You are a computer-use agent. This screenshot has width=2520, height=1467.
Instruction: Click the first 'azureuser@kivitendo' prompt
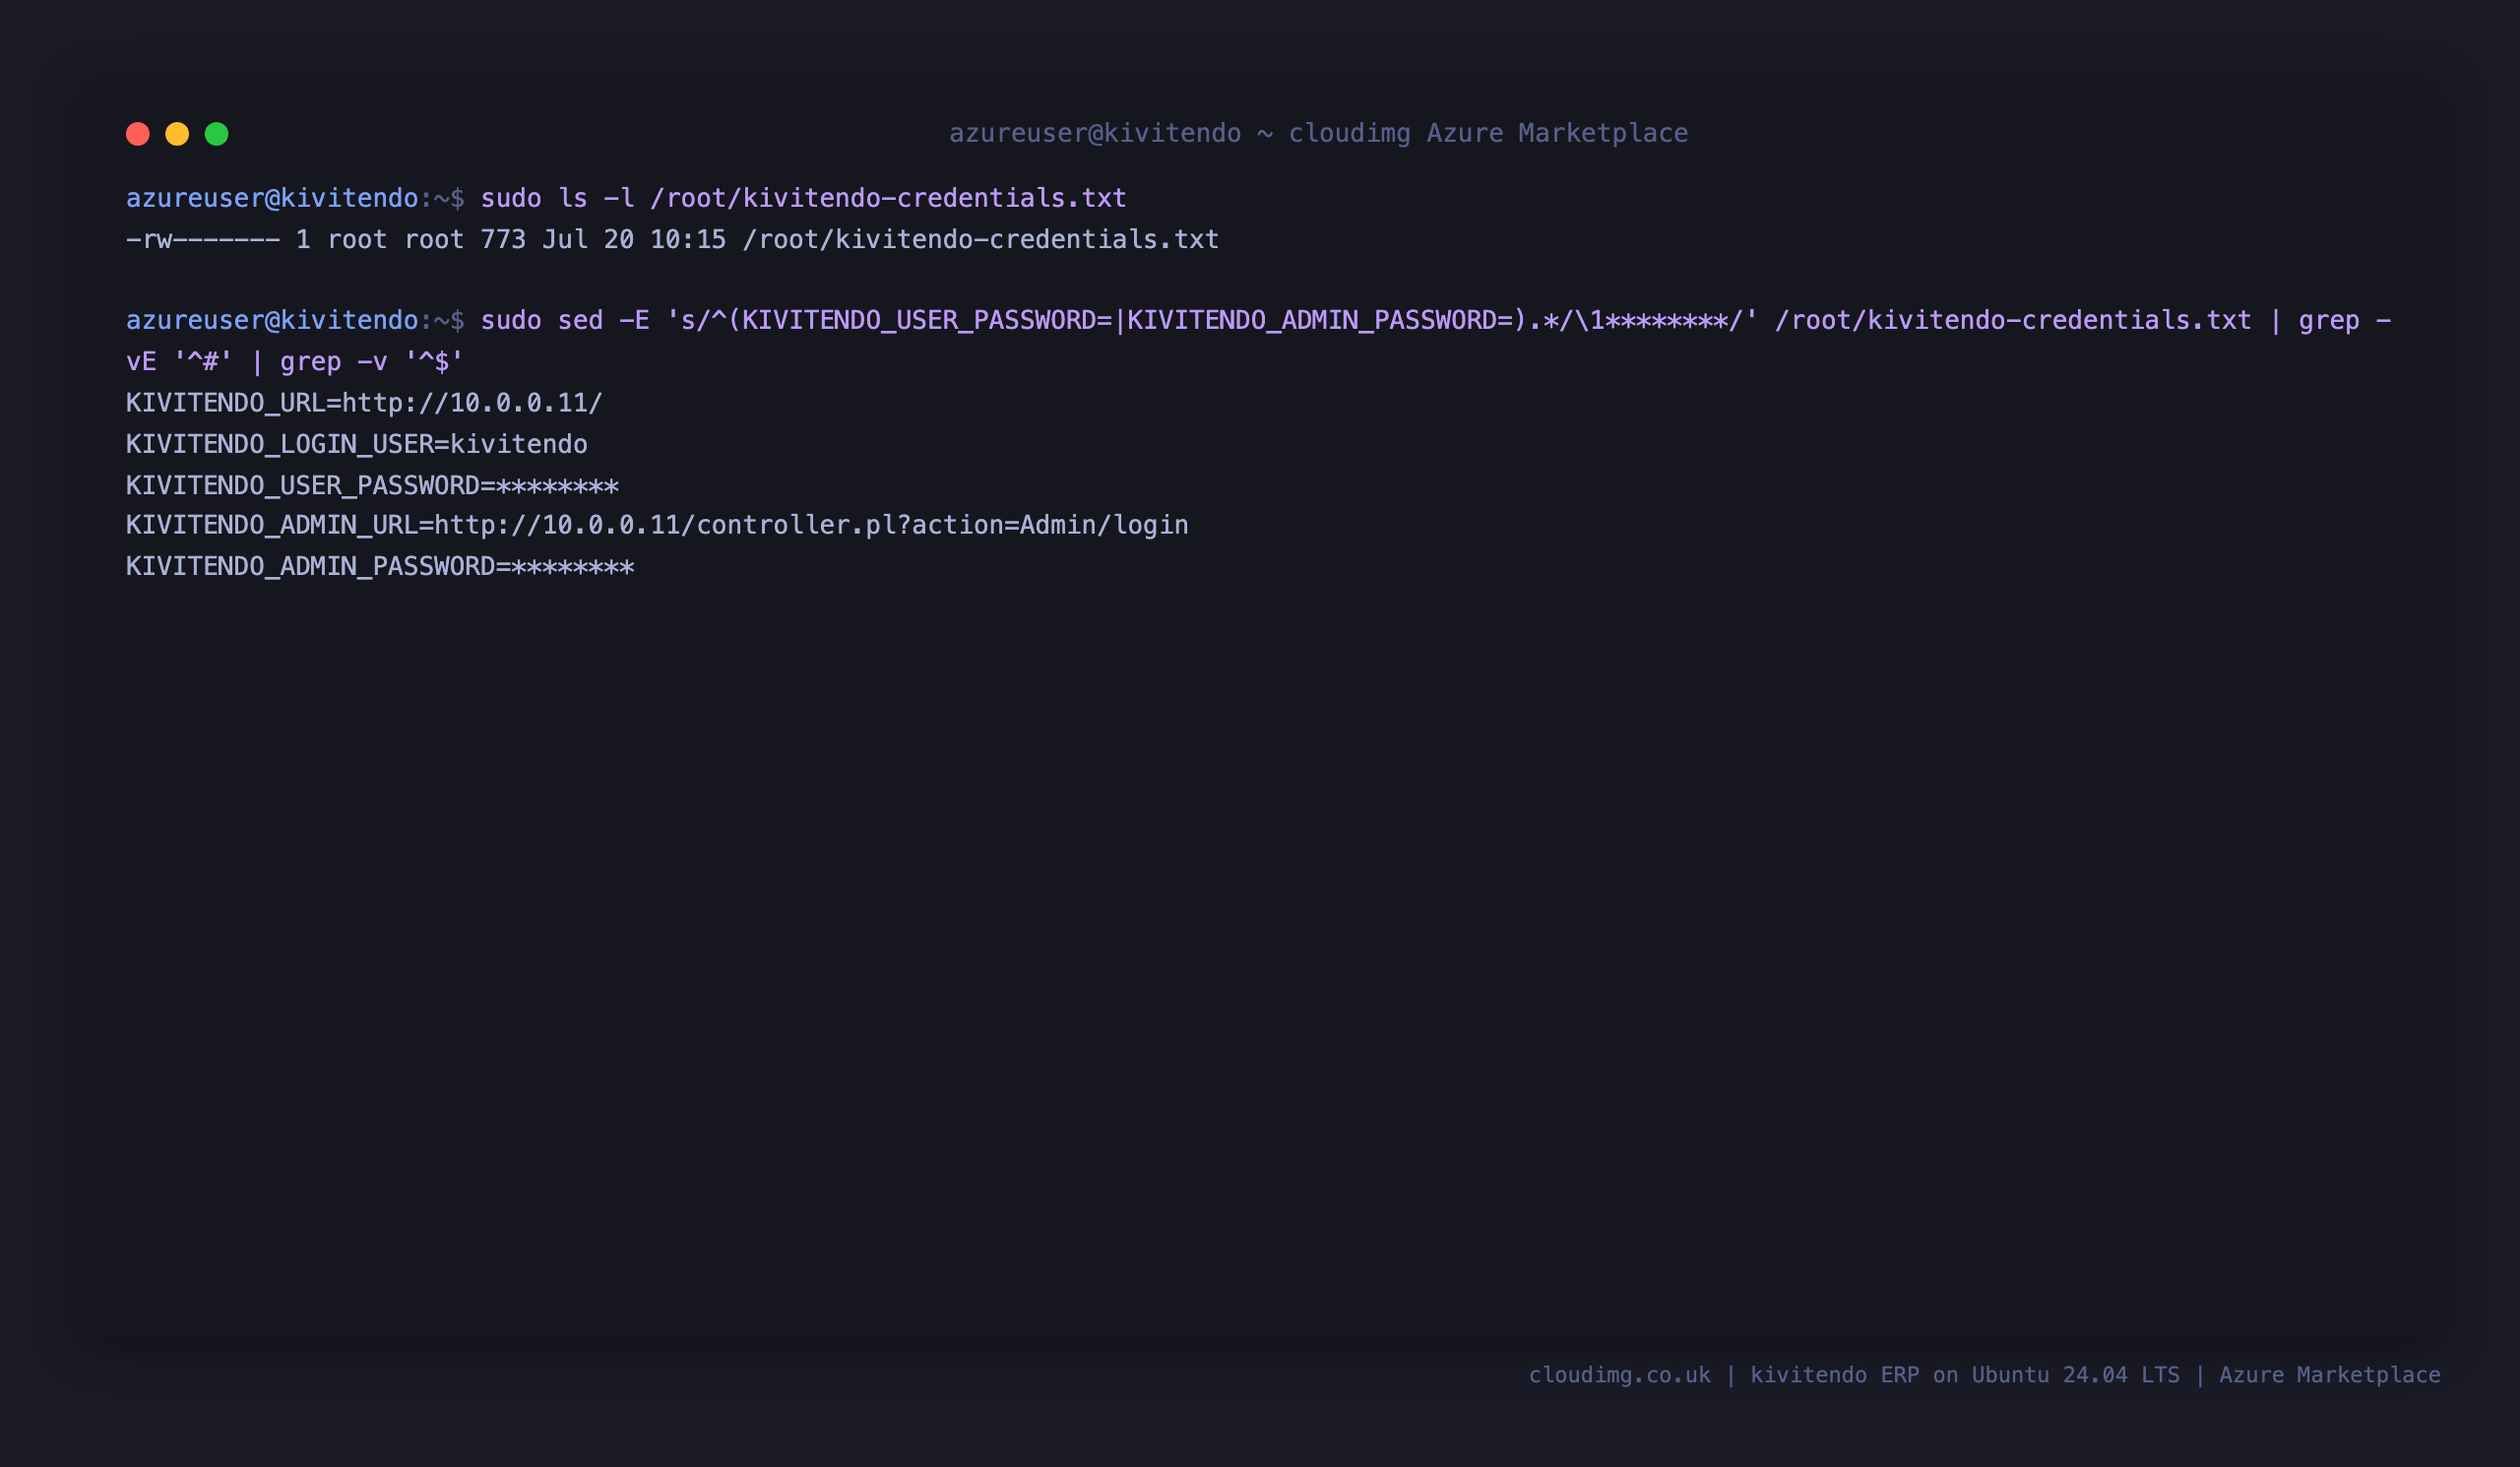272,198
